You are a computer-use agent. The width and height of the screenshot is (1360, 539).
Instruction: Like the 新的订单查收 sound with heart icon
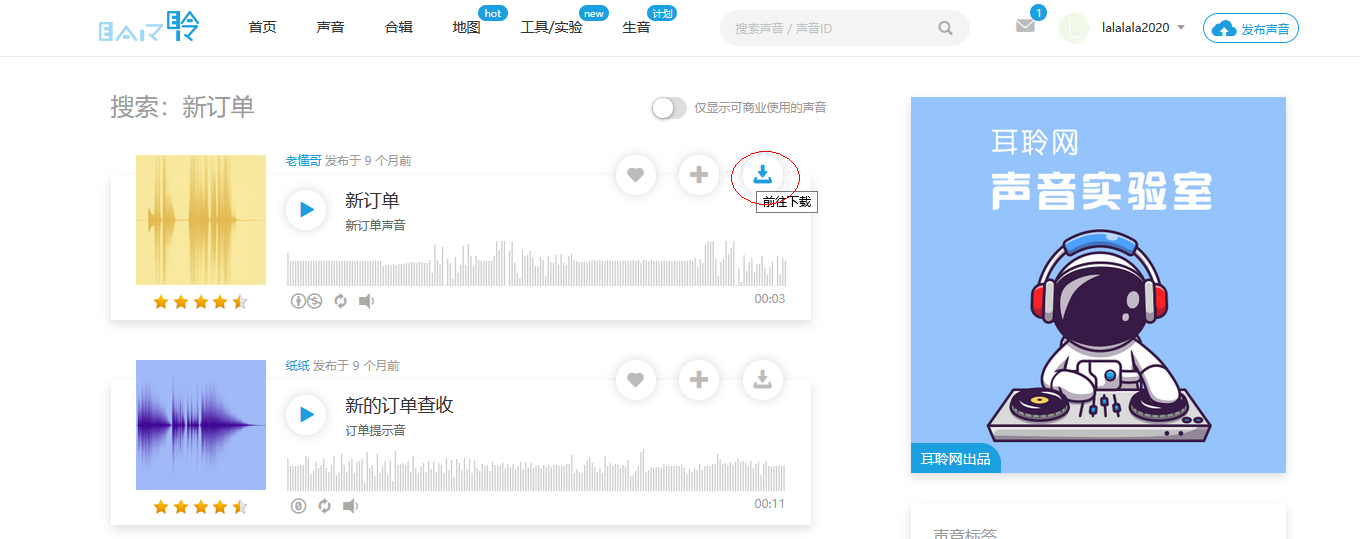(x=635, y=380)
